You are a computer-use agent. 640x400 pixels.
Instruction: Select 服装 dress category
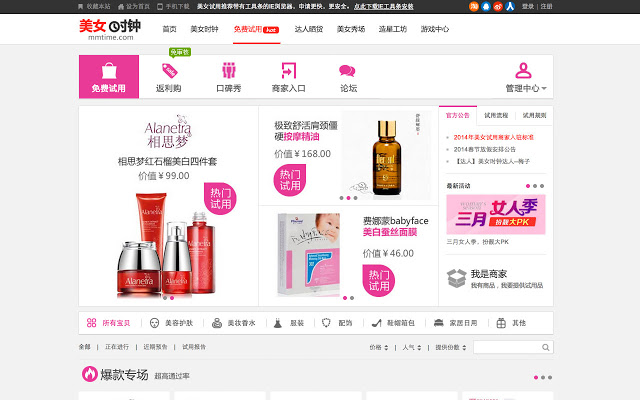point(289,323)
